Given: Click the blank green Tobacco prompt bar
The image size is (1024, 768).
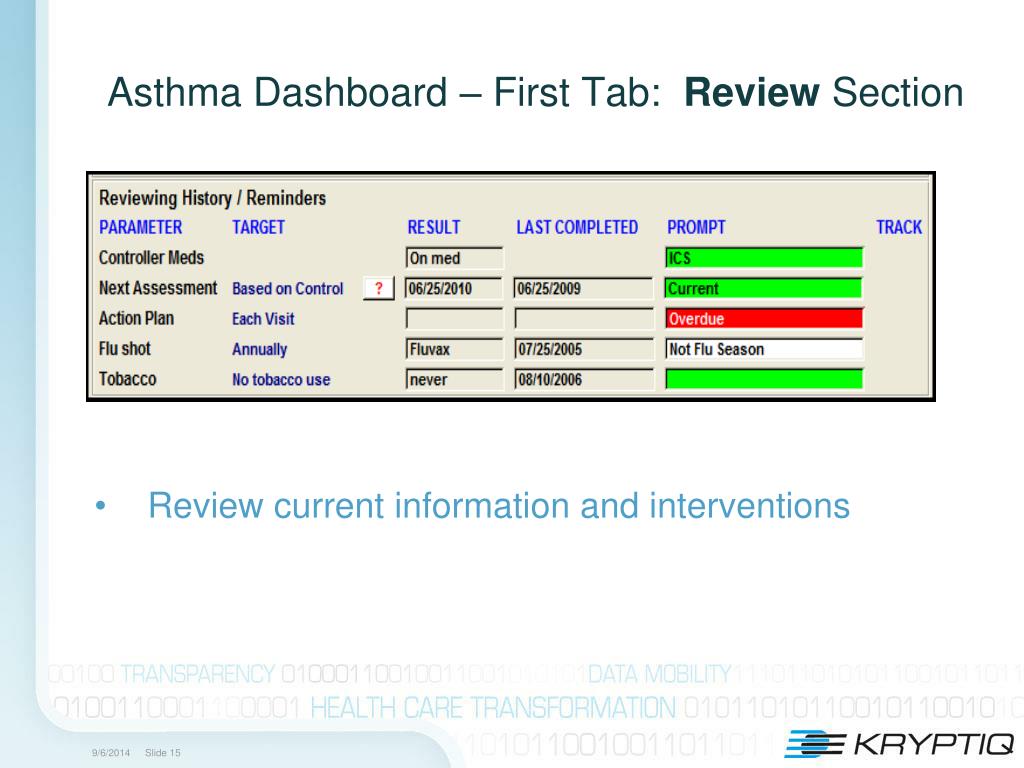Looking at the screenshot, I should click(x=764, y=379).
